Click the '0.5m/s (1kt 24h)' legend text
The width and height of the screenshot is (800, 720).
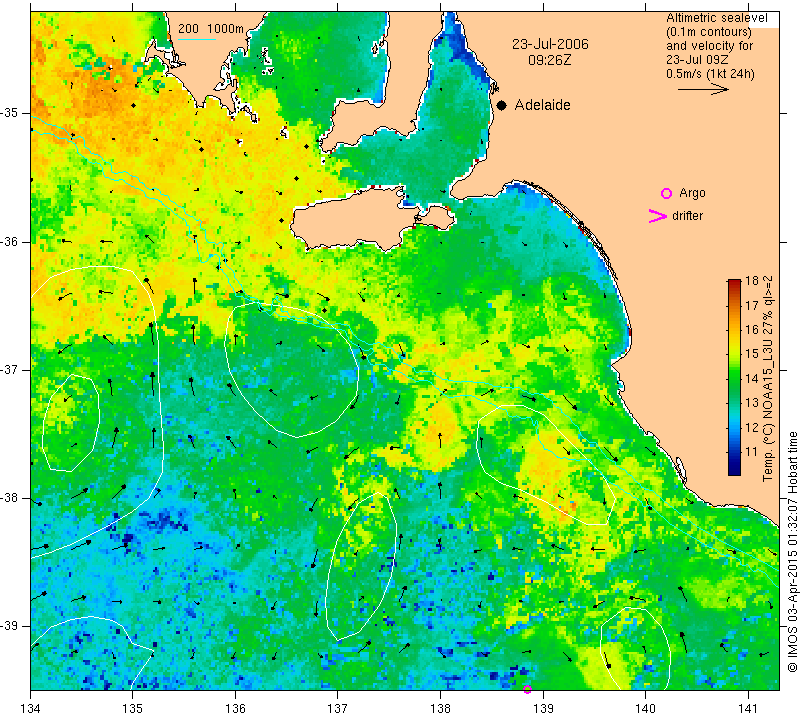click(710, 74)
